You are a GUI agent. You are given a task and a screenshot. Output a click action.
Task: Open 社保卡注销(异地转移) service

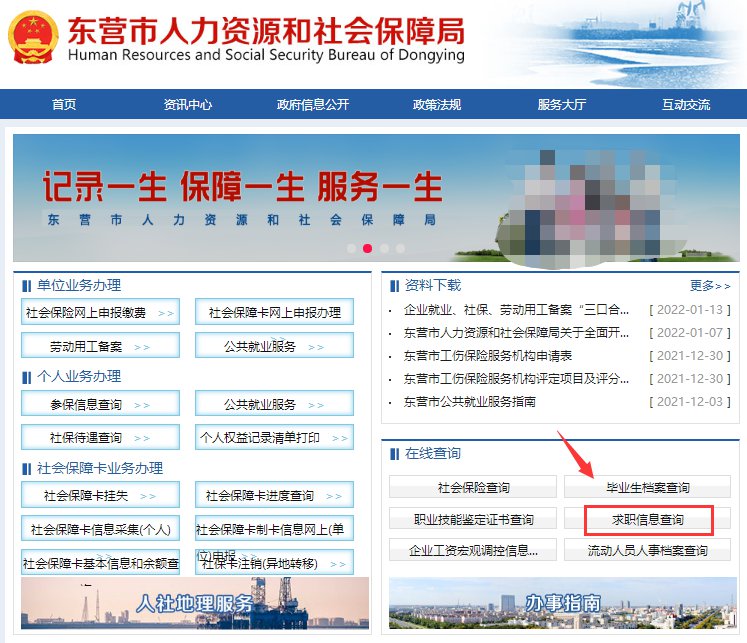click(274, 563)
